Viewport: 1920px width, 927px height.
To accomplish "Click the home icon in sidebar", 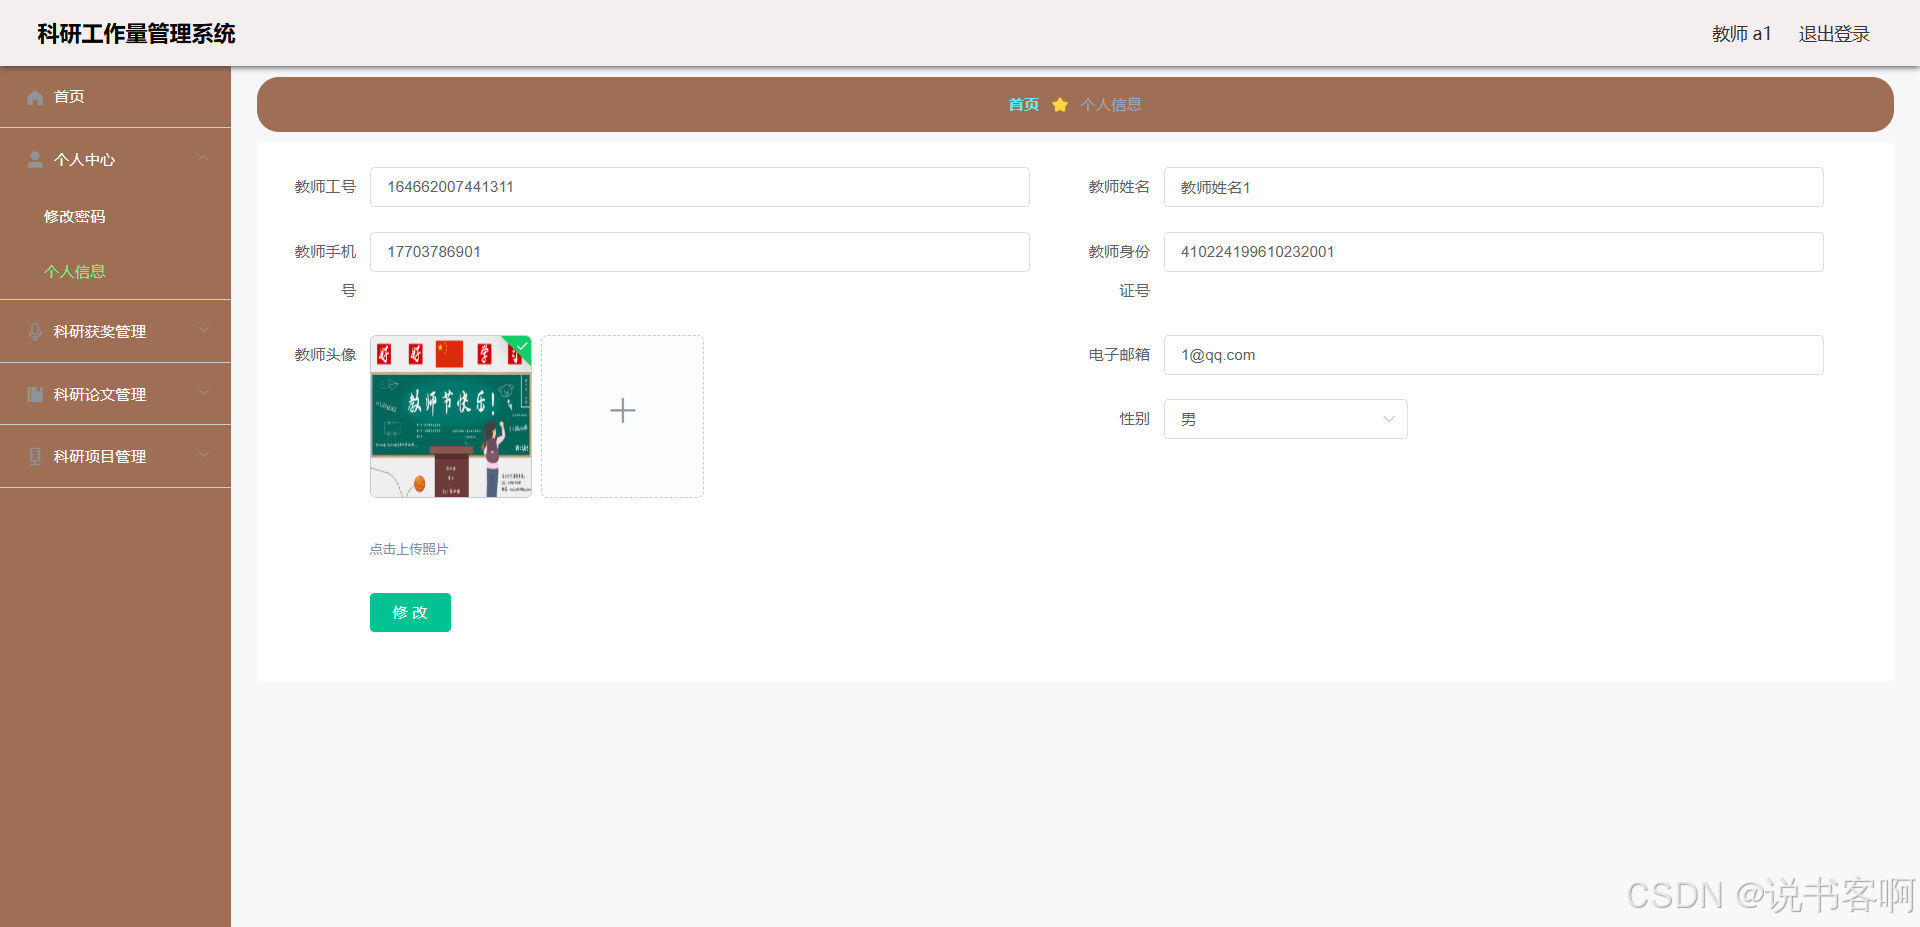I will [x=35, y=97].
